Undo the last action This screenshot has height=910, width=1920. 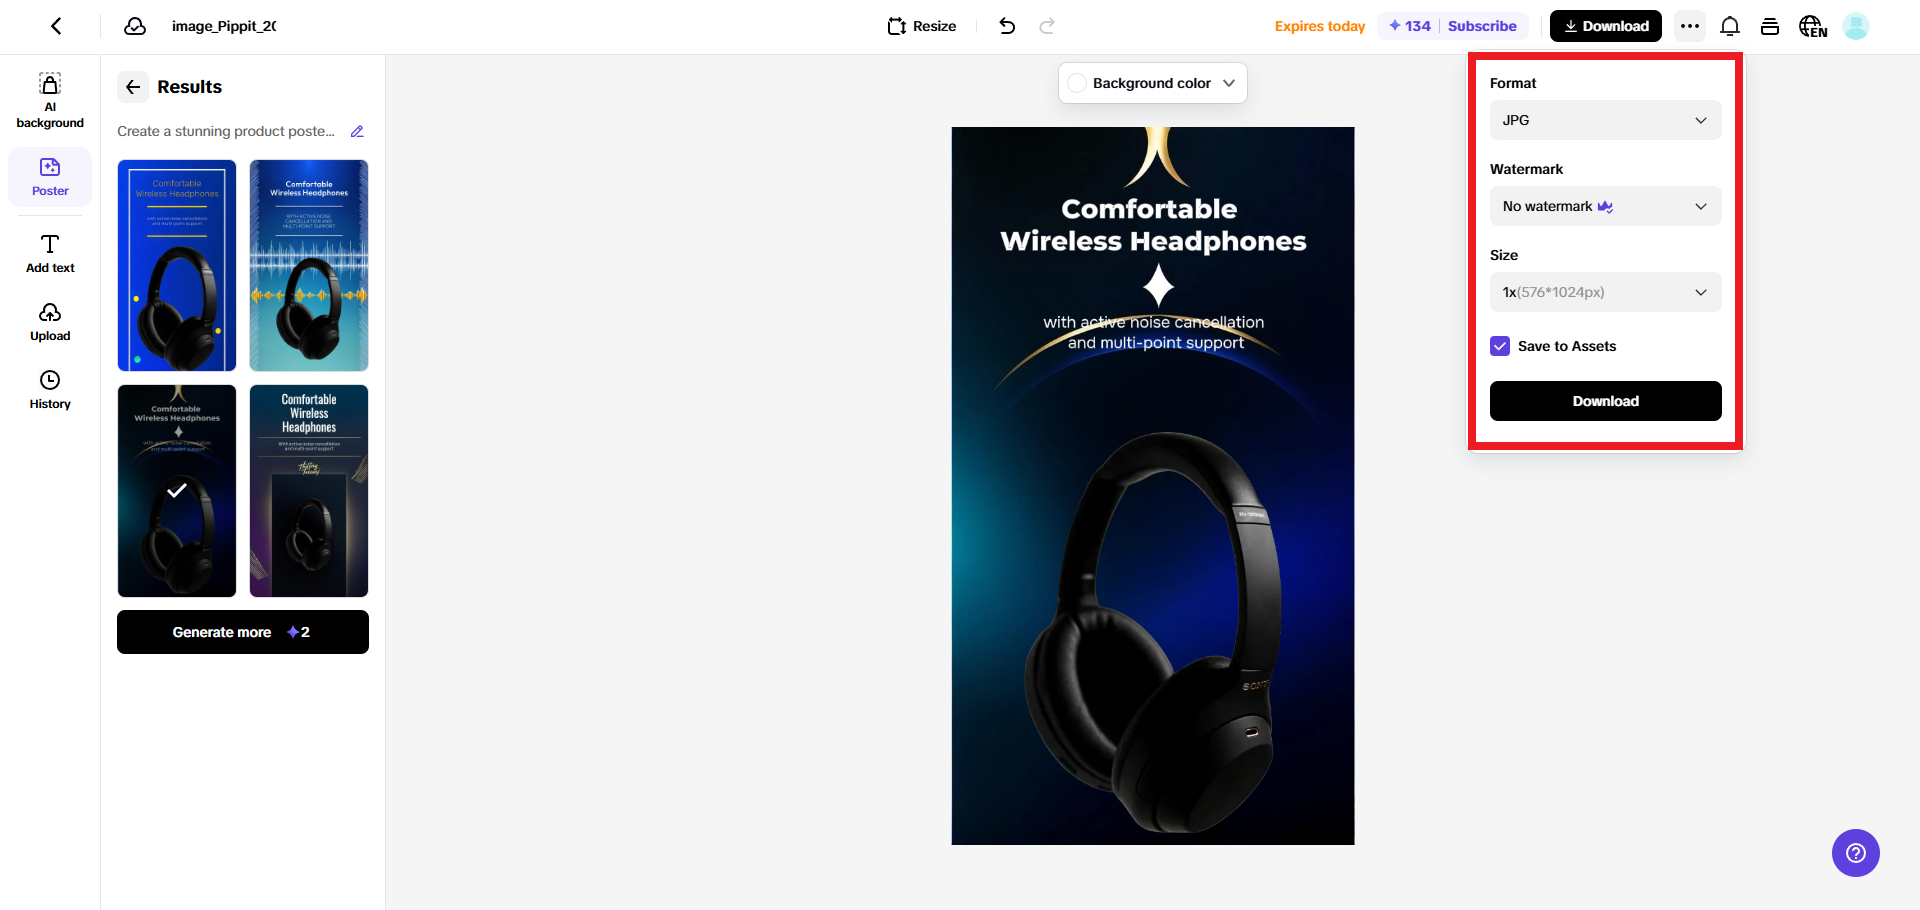point(1007,26)
